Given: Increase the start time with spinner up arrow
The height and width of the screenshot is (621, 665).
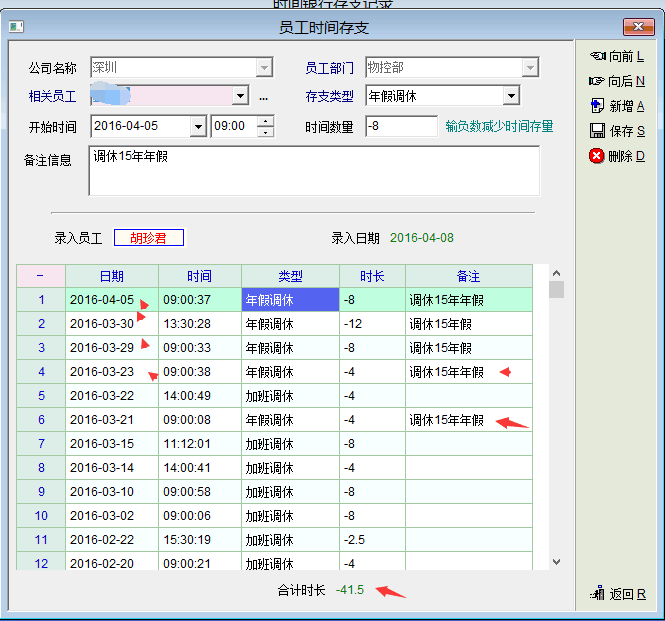Looking at the screenshot, I should (265, 121).
